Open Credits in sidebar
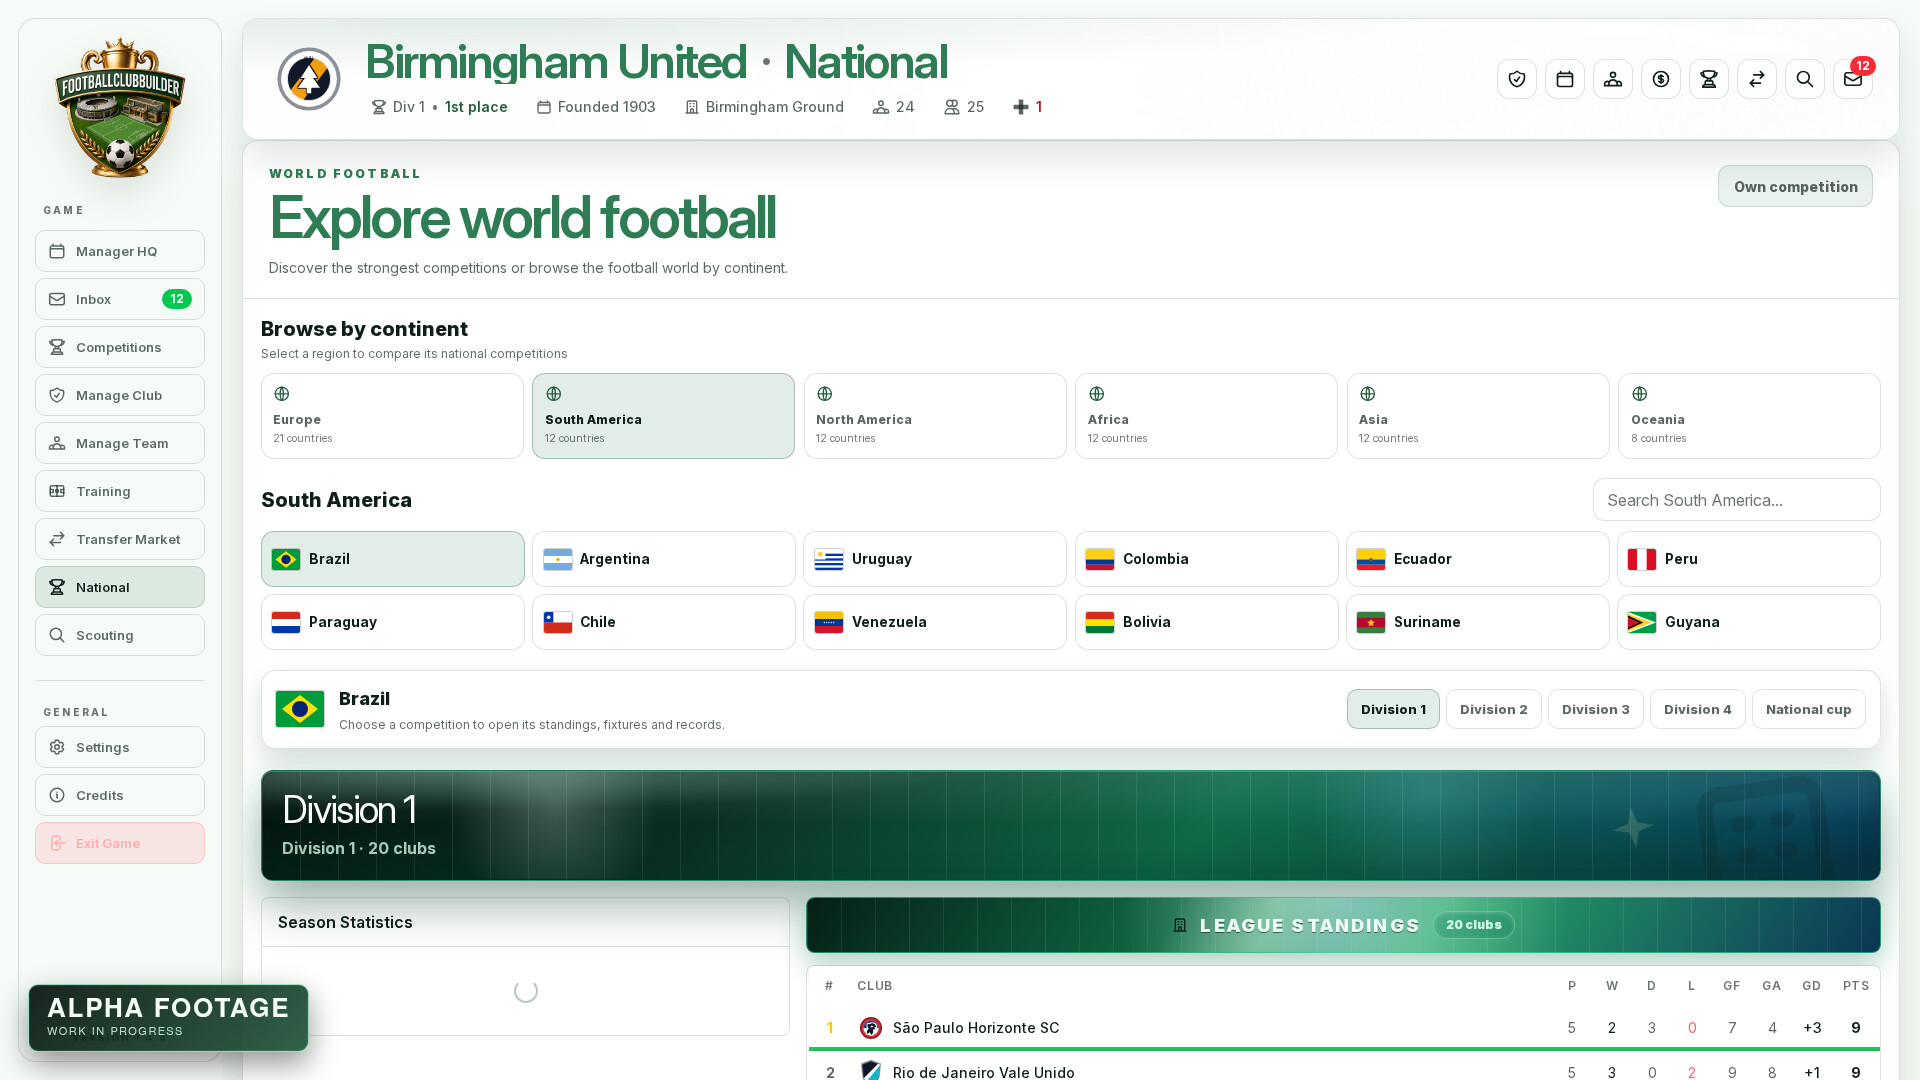1920x1080 pixels. (120, 795)
